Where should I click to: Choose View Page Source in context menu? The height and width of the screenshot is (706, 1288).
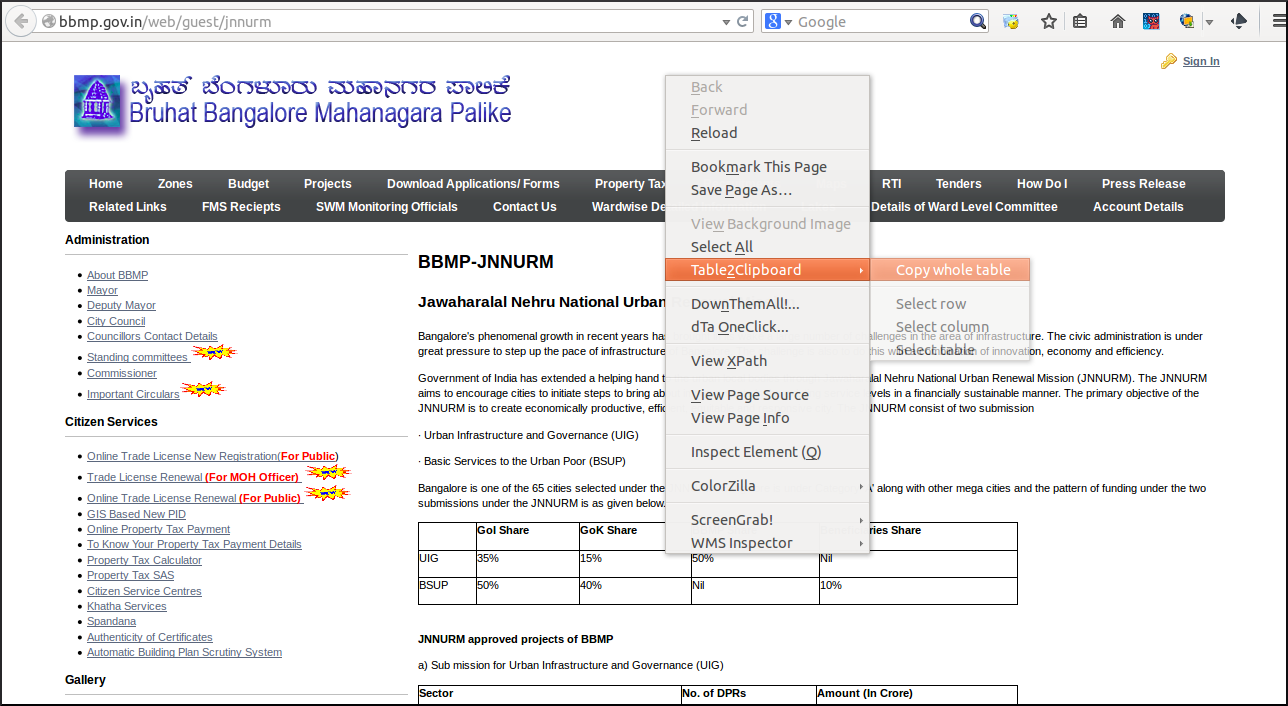tap(768, 395)
